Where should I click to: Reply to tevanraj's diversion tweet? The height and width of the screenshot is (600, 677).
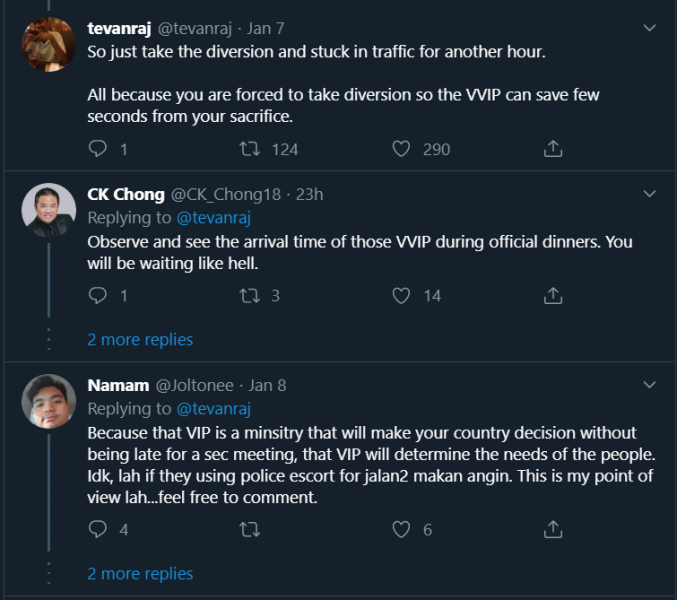tap(98, 149)
